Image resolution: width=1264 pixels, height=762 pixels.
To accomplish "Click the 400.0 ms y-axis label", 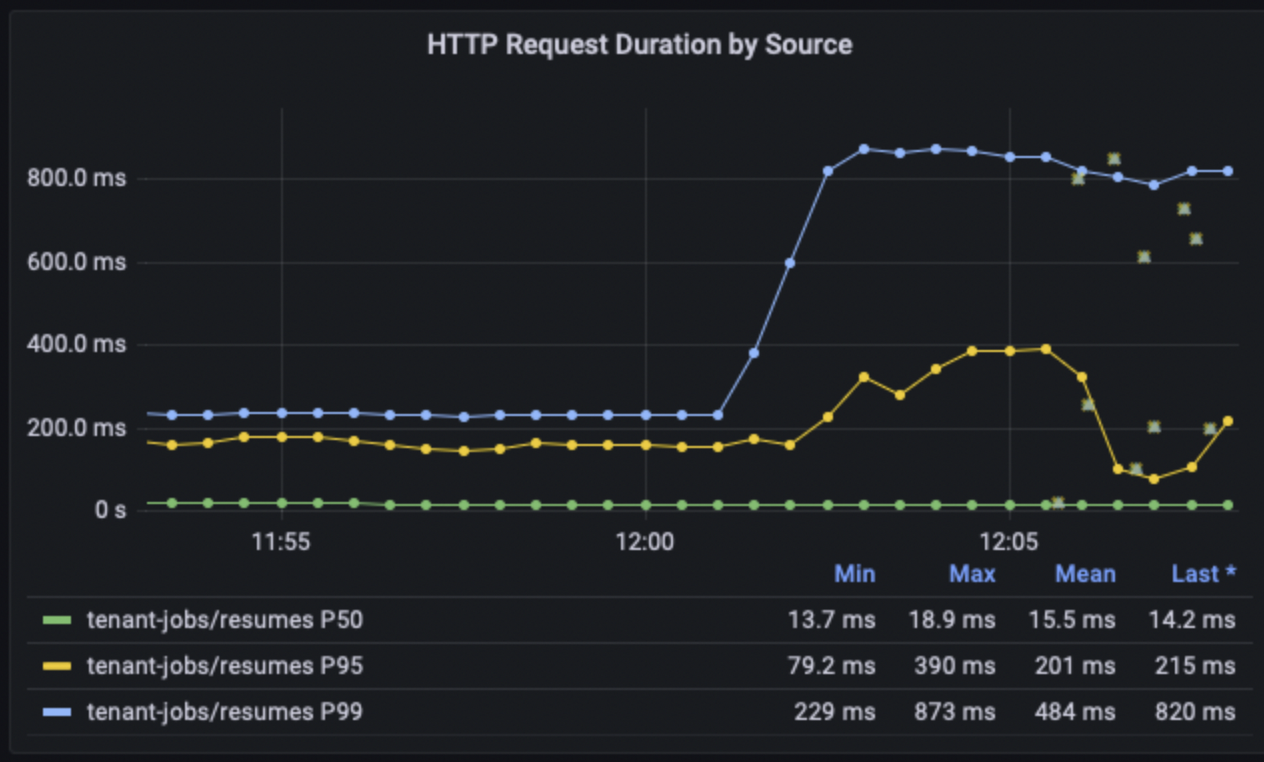I will (x=77, y=346).
